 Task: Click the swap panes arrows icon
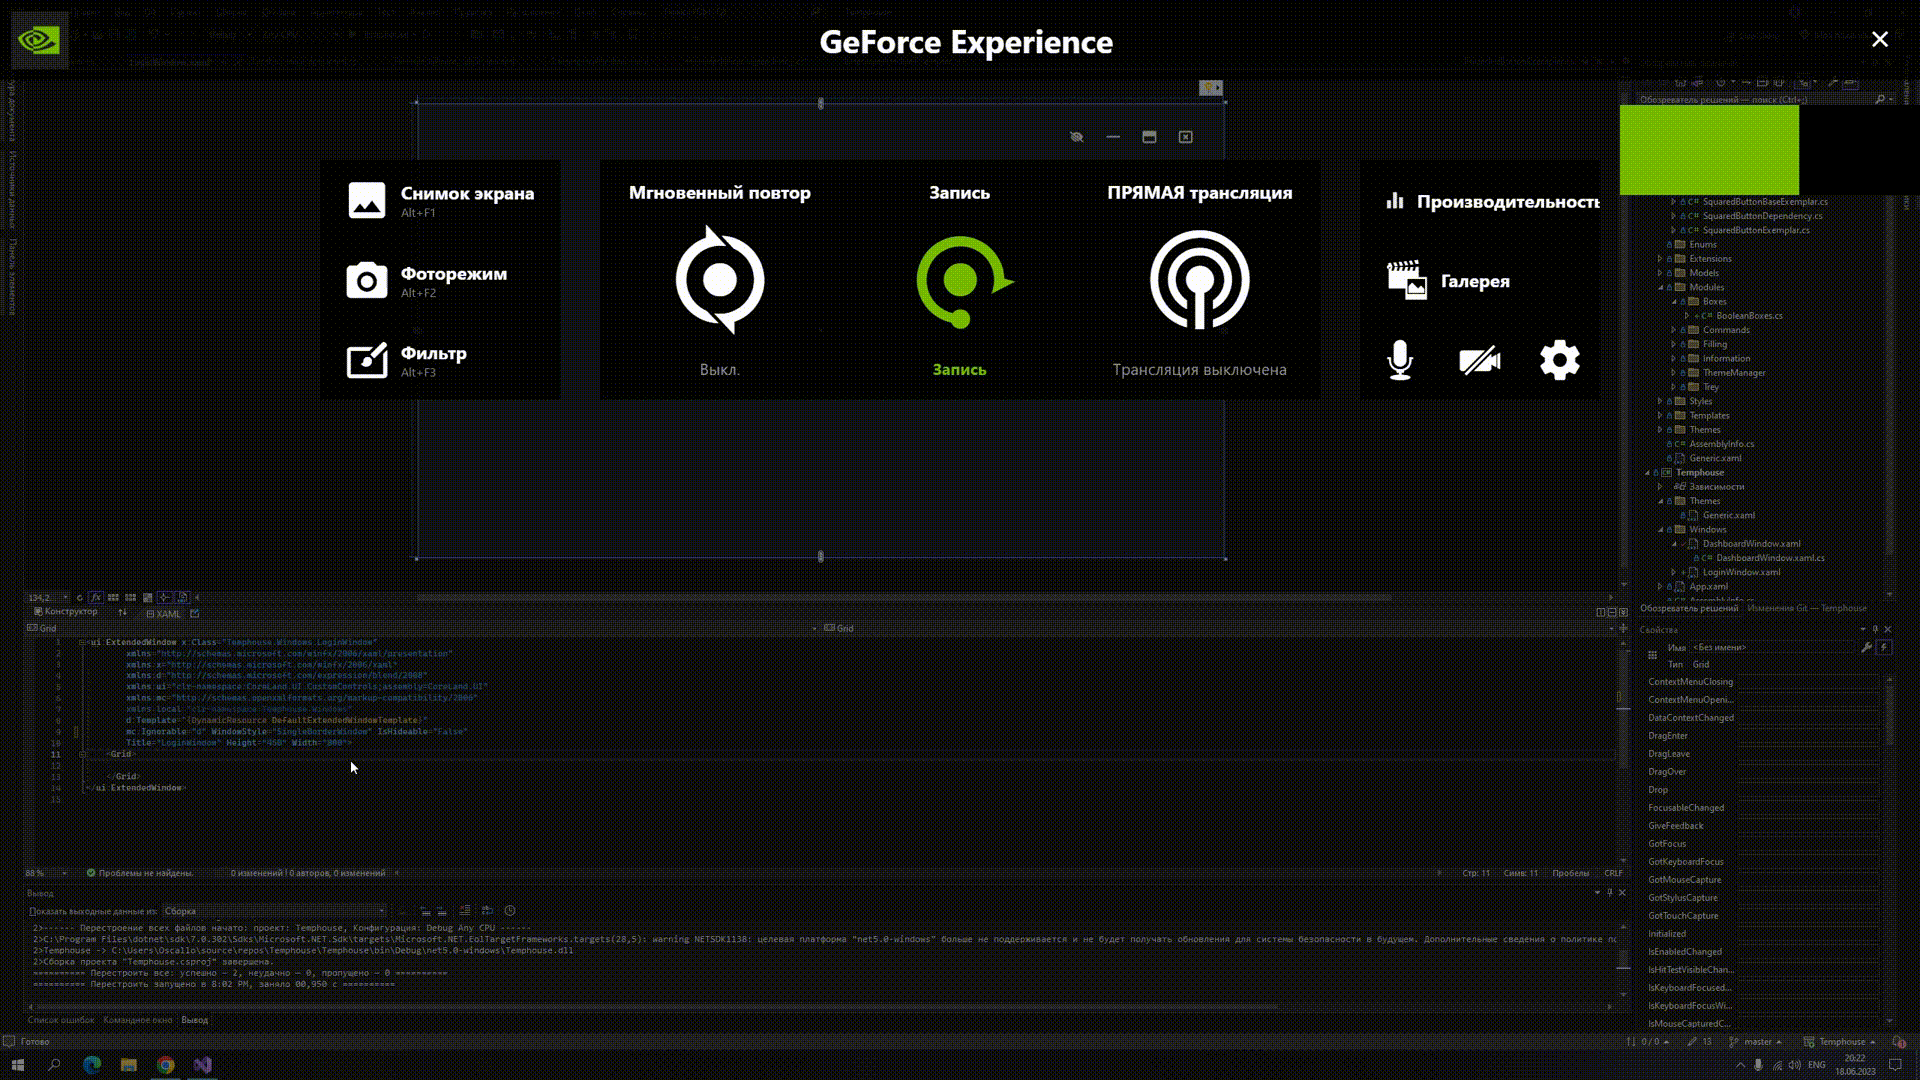[122, 613]
